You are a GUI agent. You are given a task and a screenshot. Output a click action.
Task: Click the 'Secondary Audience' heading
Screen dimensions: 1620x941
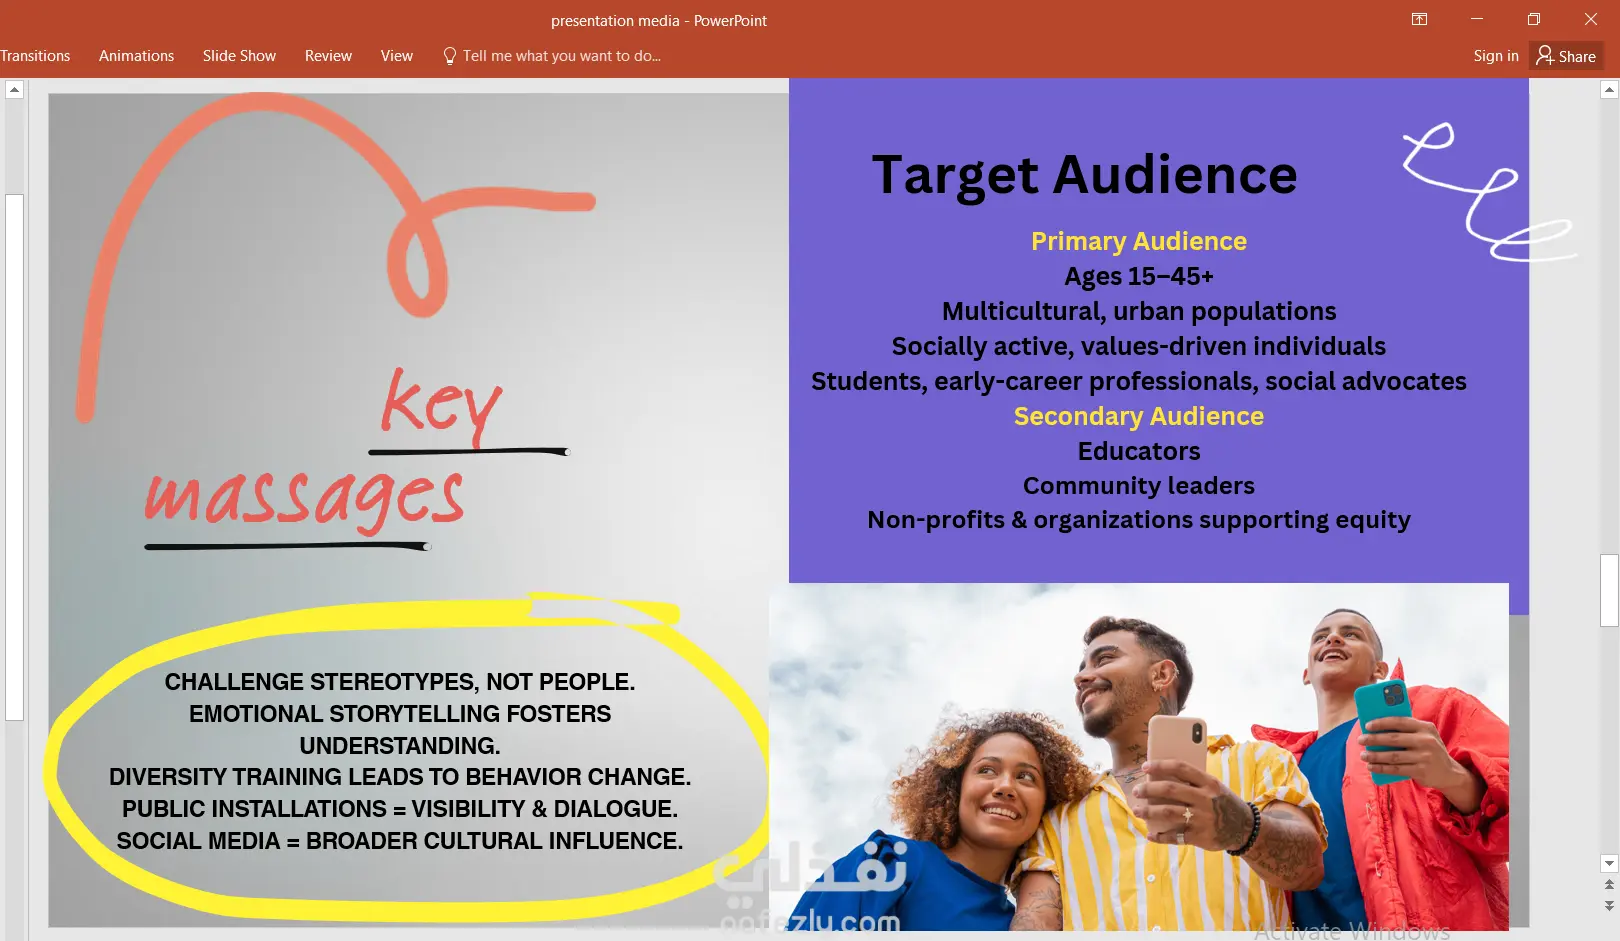pyautogui.click(x=1139, y=416)
